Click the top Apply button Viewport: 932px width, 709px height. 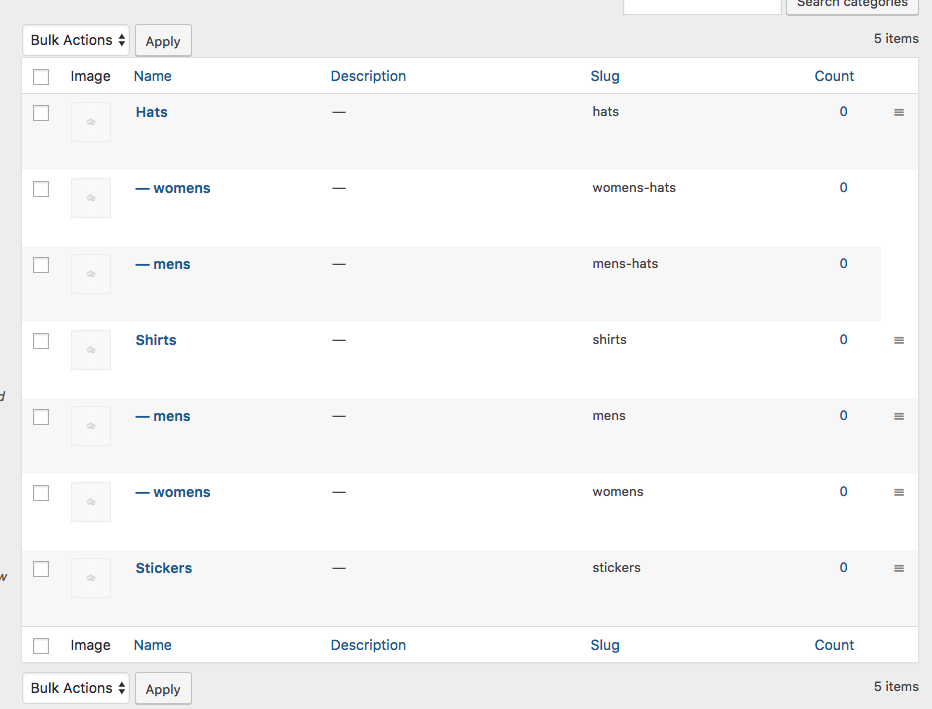point(163,40)
